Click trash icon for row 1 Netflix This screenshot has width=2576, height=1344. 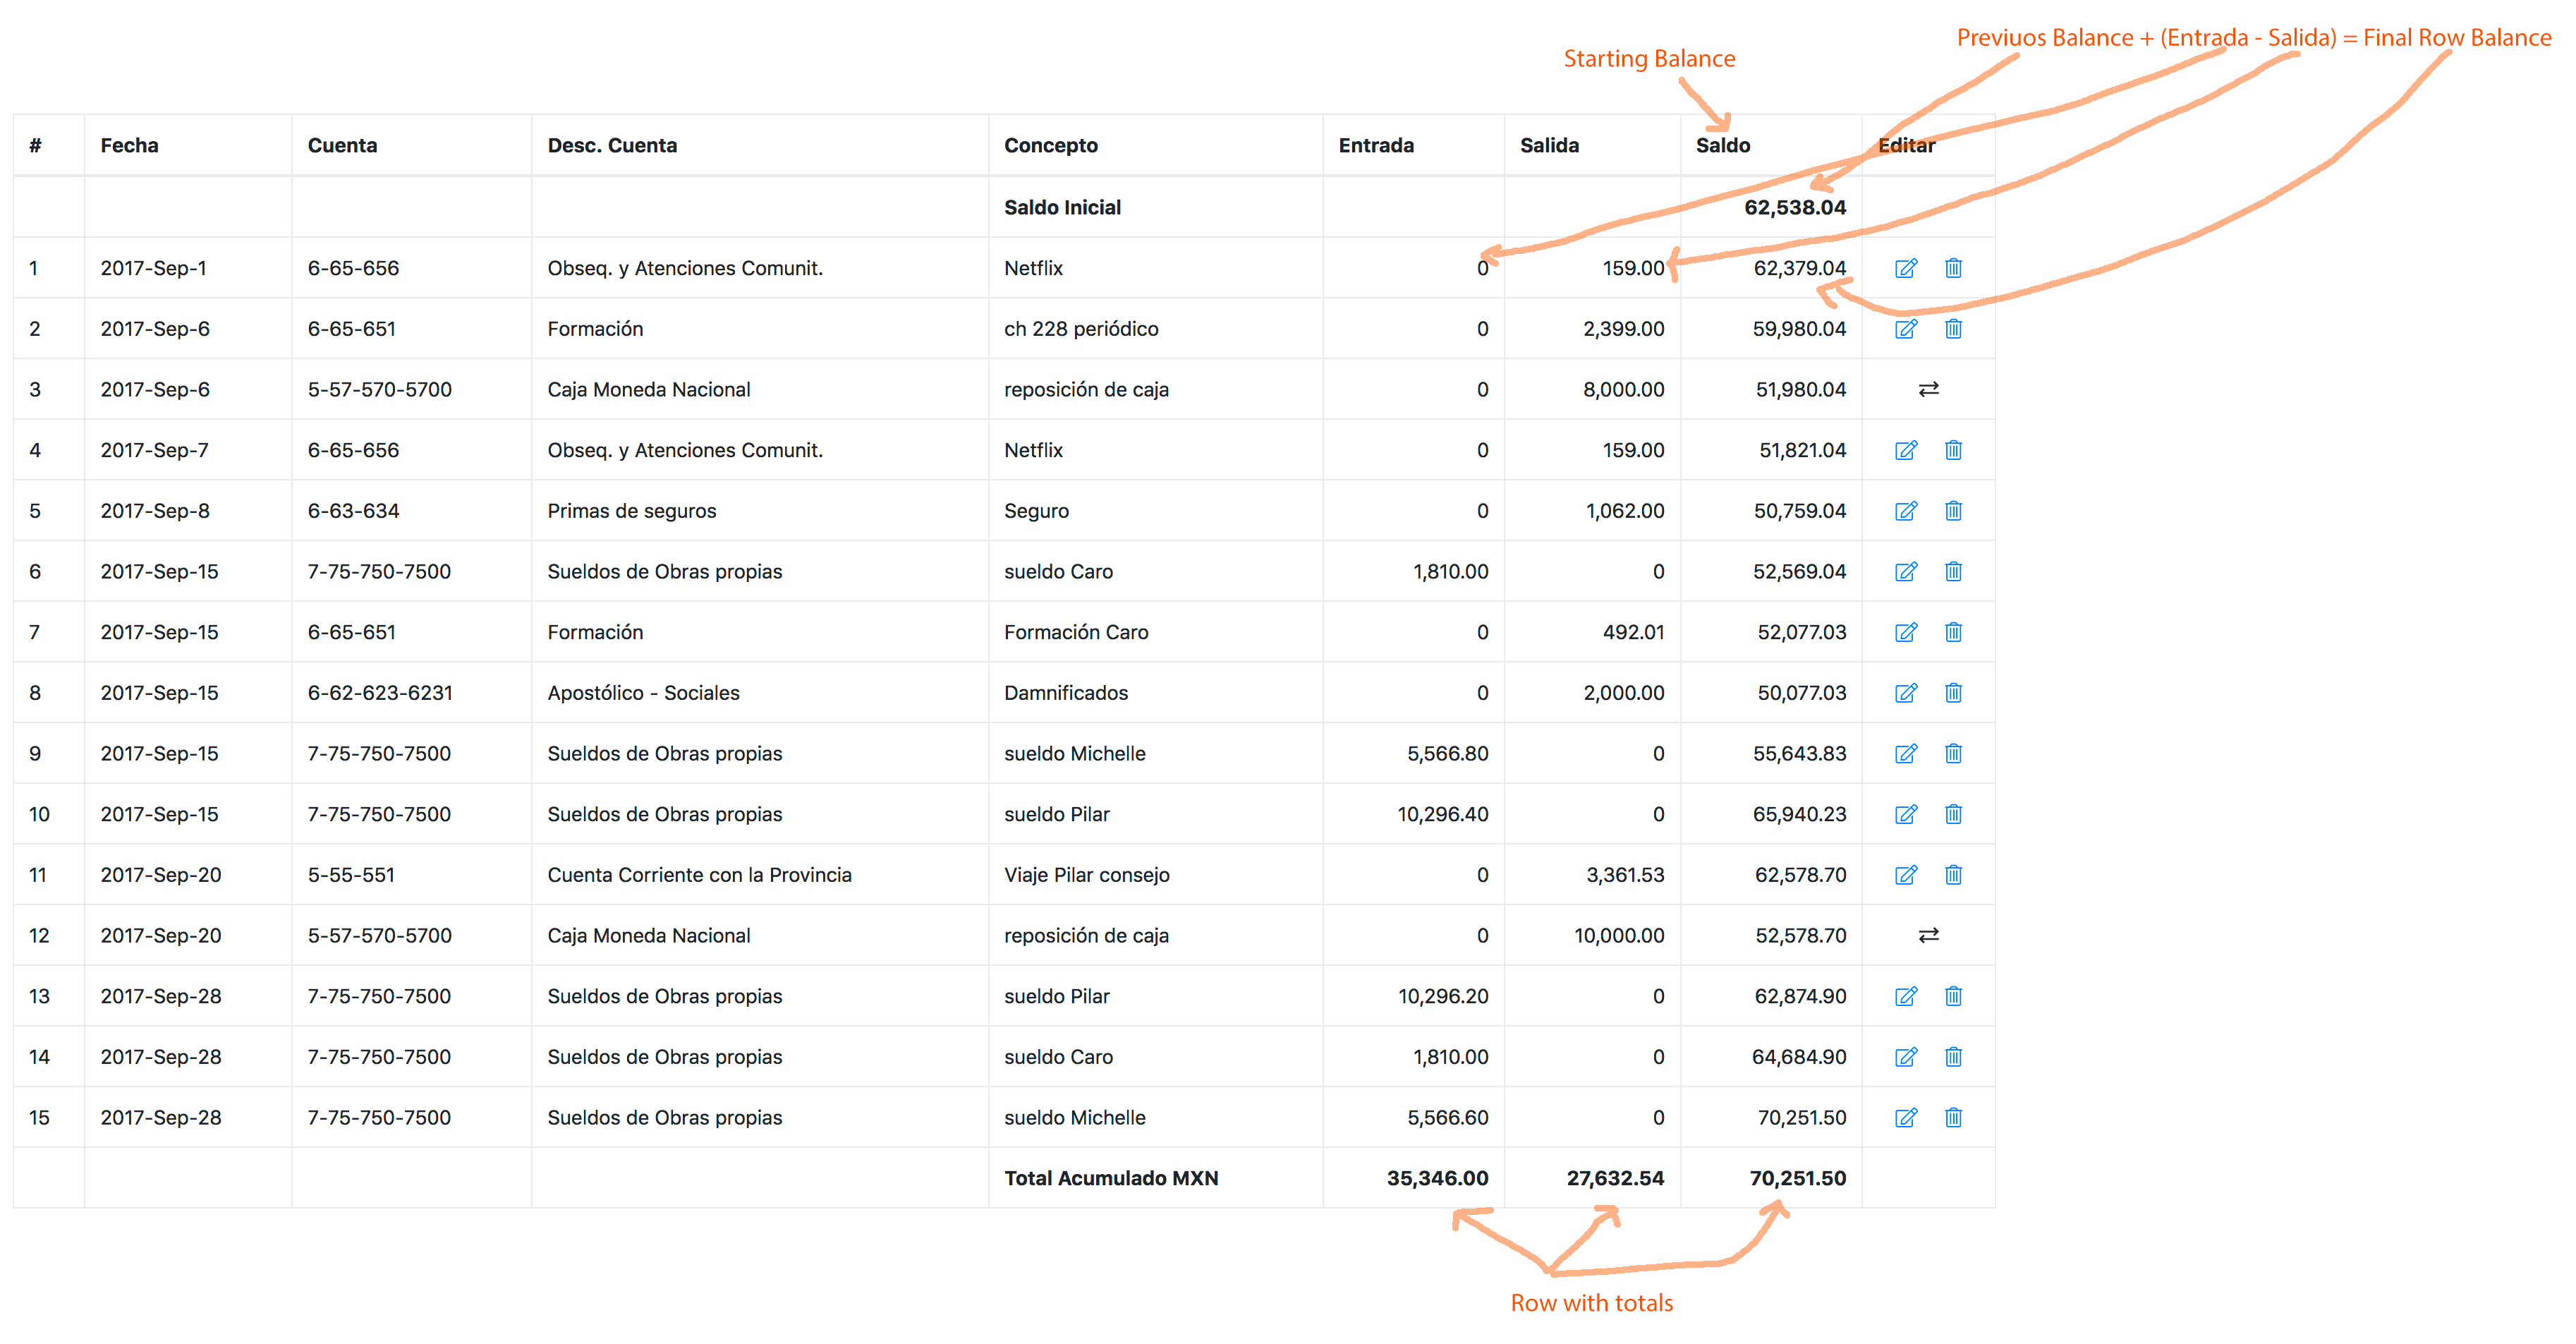pyautogui.click(x=1953, y=268)
